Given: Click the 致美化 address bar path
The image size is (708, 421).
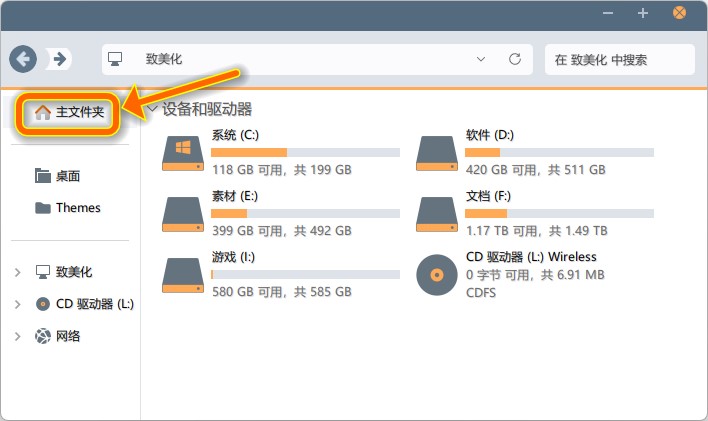Looking at the screenshot, I should 164,59.
